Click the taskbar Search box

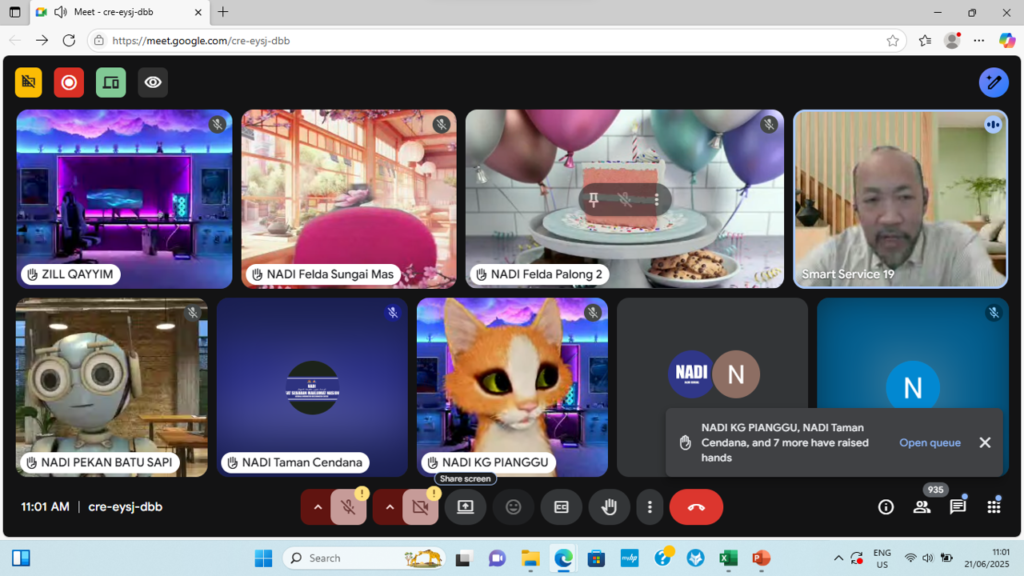point(366,558)
